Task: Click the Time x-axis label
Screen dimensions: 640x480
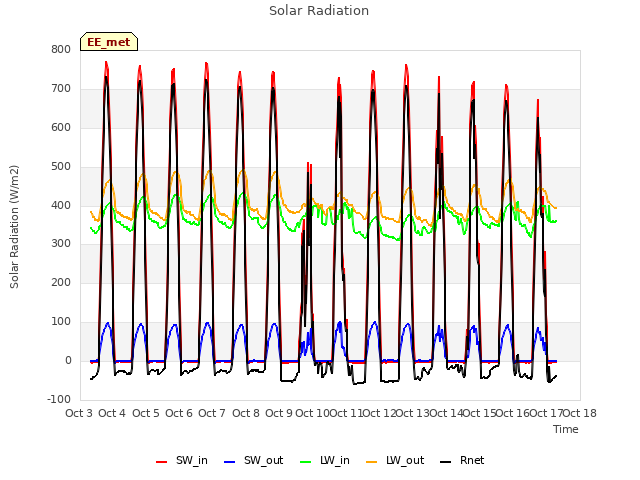Action: pyautogui.click(x=566, y=429)
